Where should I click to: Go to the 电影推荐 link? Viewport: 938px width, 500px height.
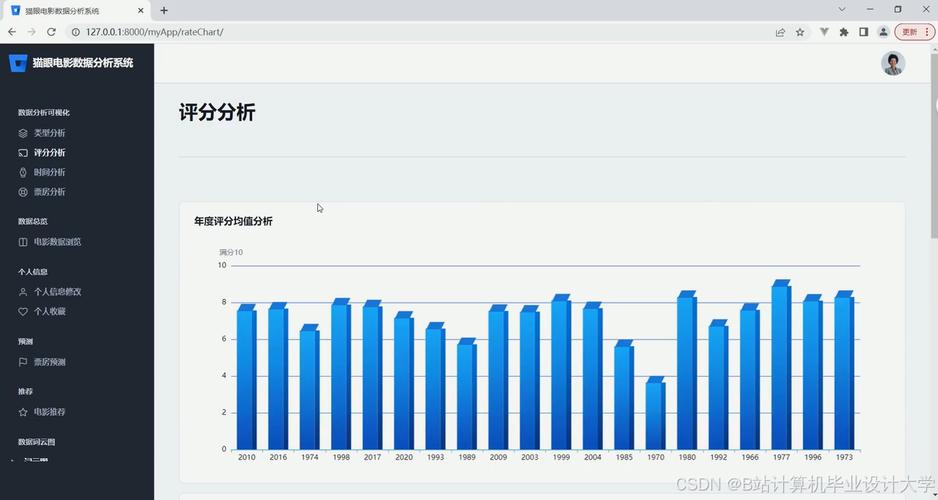tap(50, 412)
